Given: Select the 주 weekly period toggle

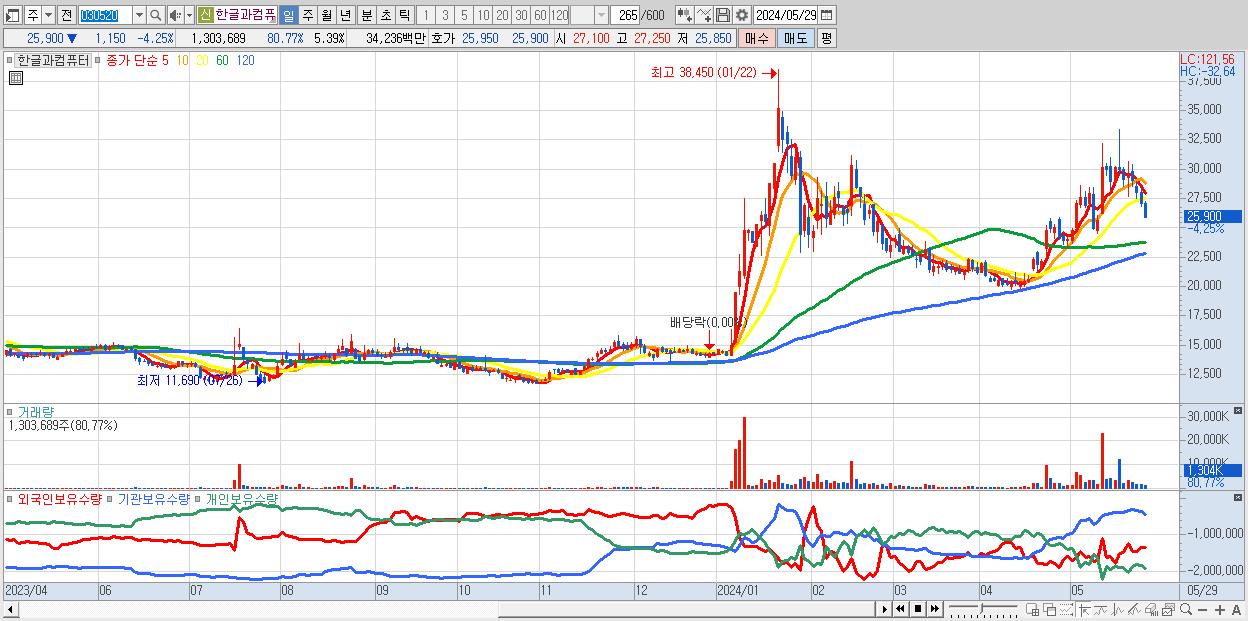Looking at the screenshot, I should tap(307, 15).
